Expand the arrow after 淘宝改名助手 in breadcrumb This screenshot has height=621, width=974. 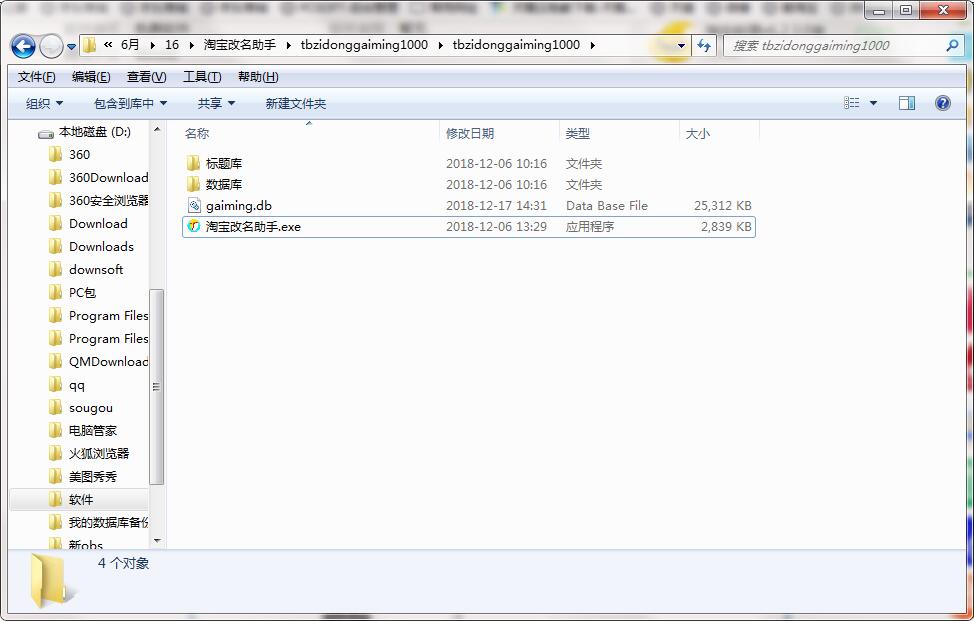(288, 45)
